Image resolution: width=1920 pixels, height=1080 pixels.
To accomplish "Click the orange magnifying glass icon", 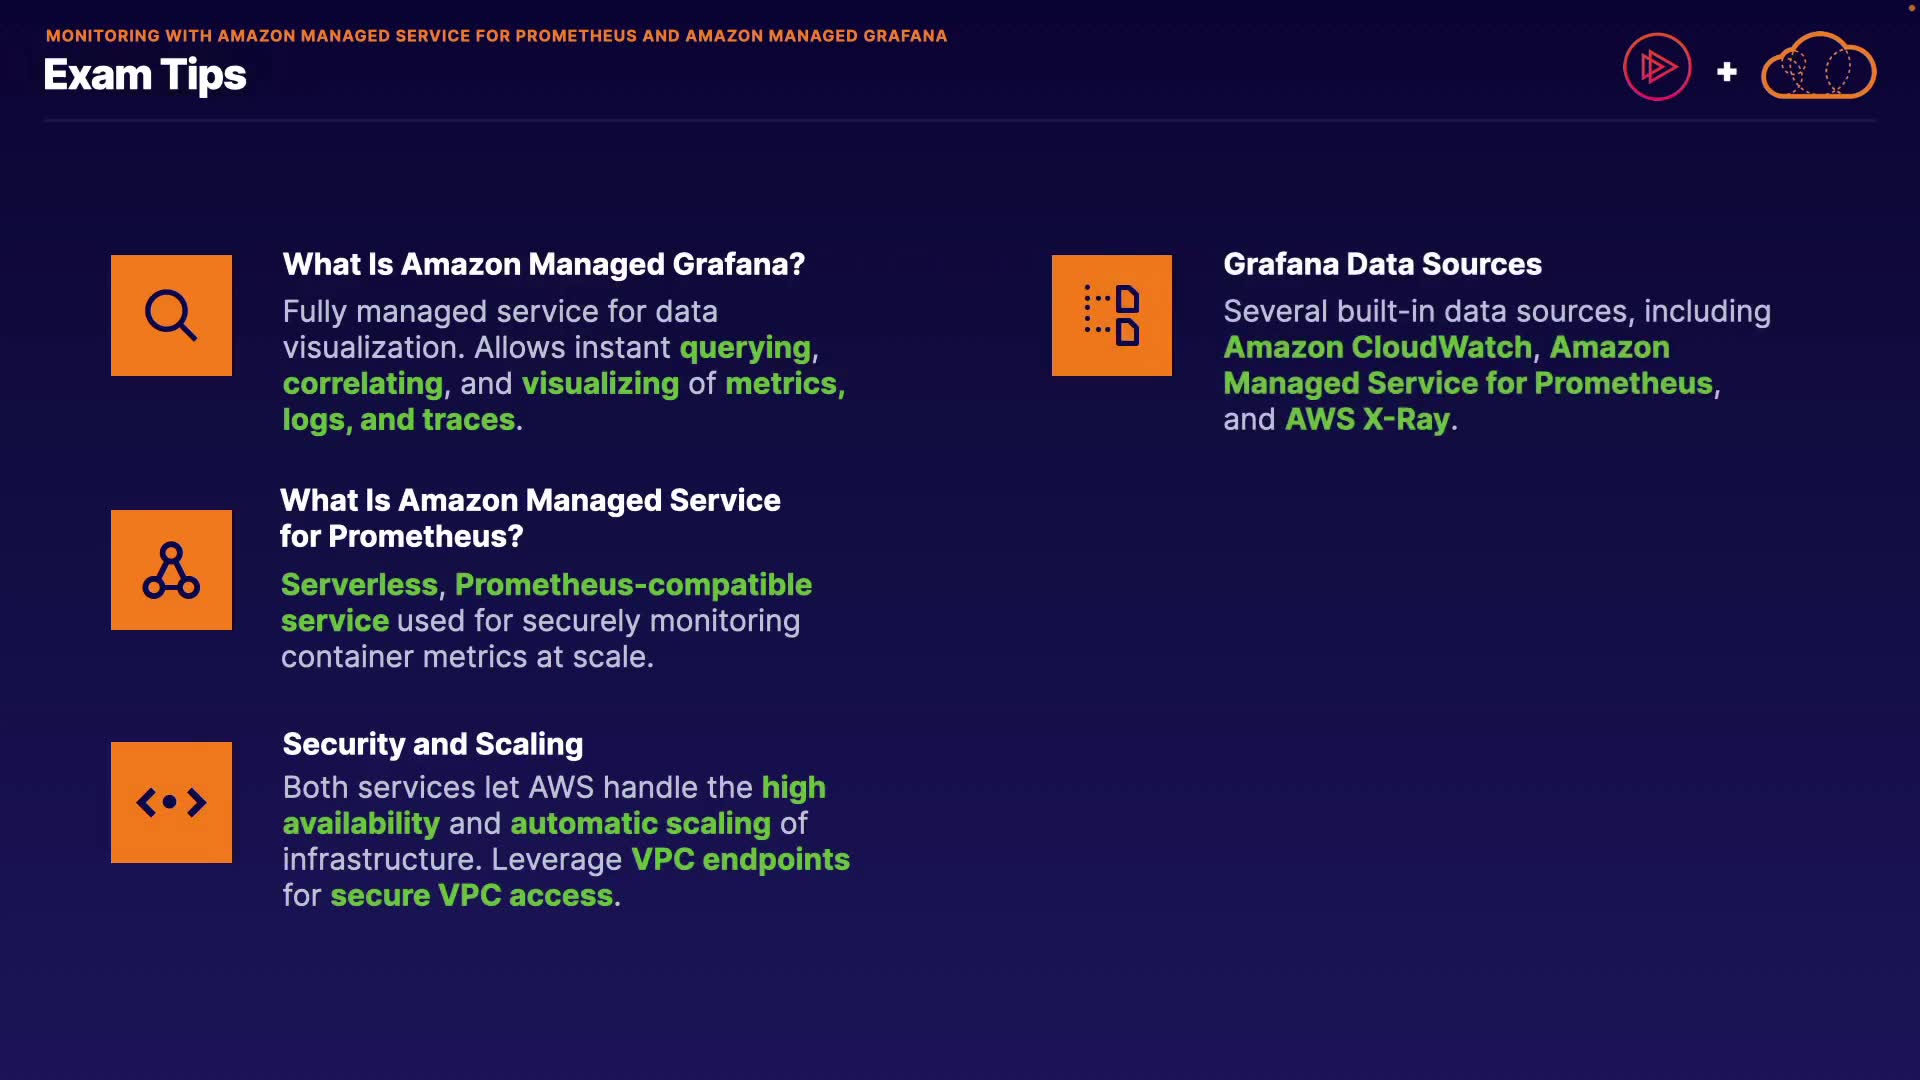I will pyautogui.click(x=171, y=315).
